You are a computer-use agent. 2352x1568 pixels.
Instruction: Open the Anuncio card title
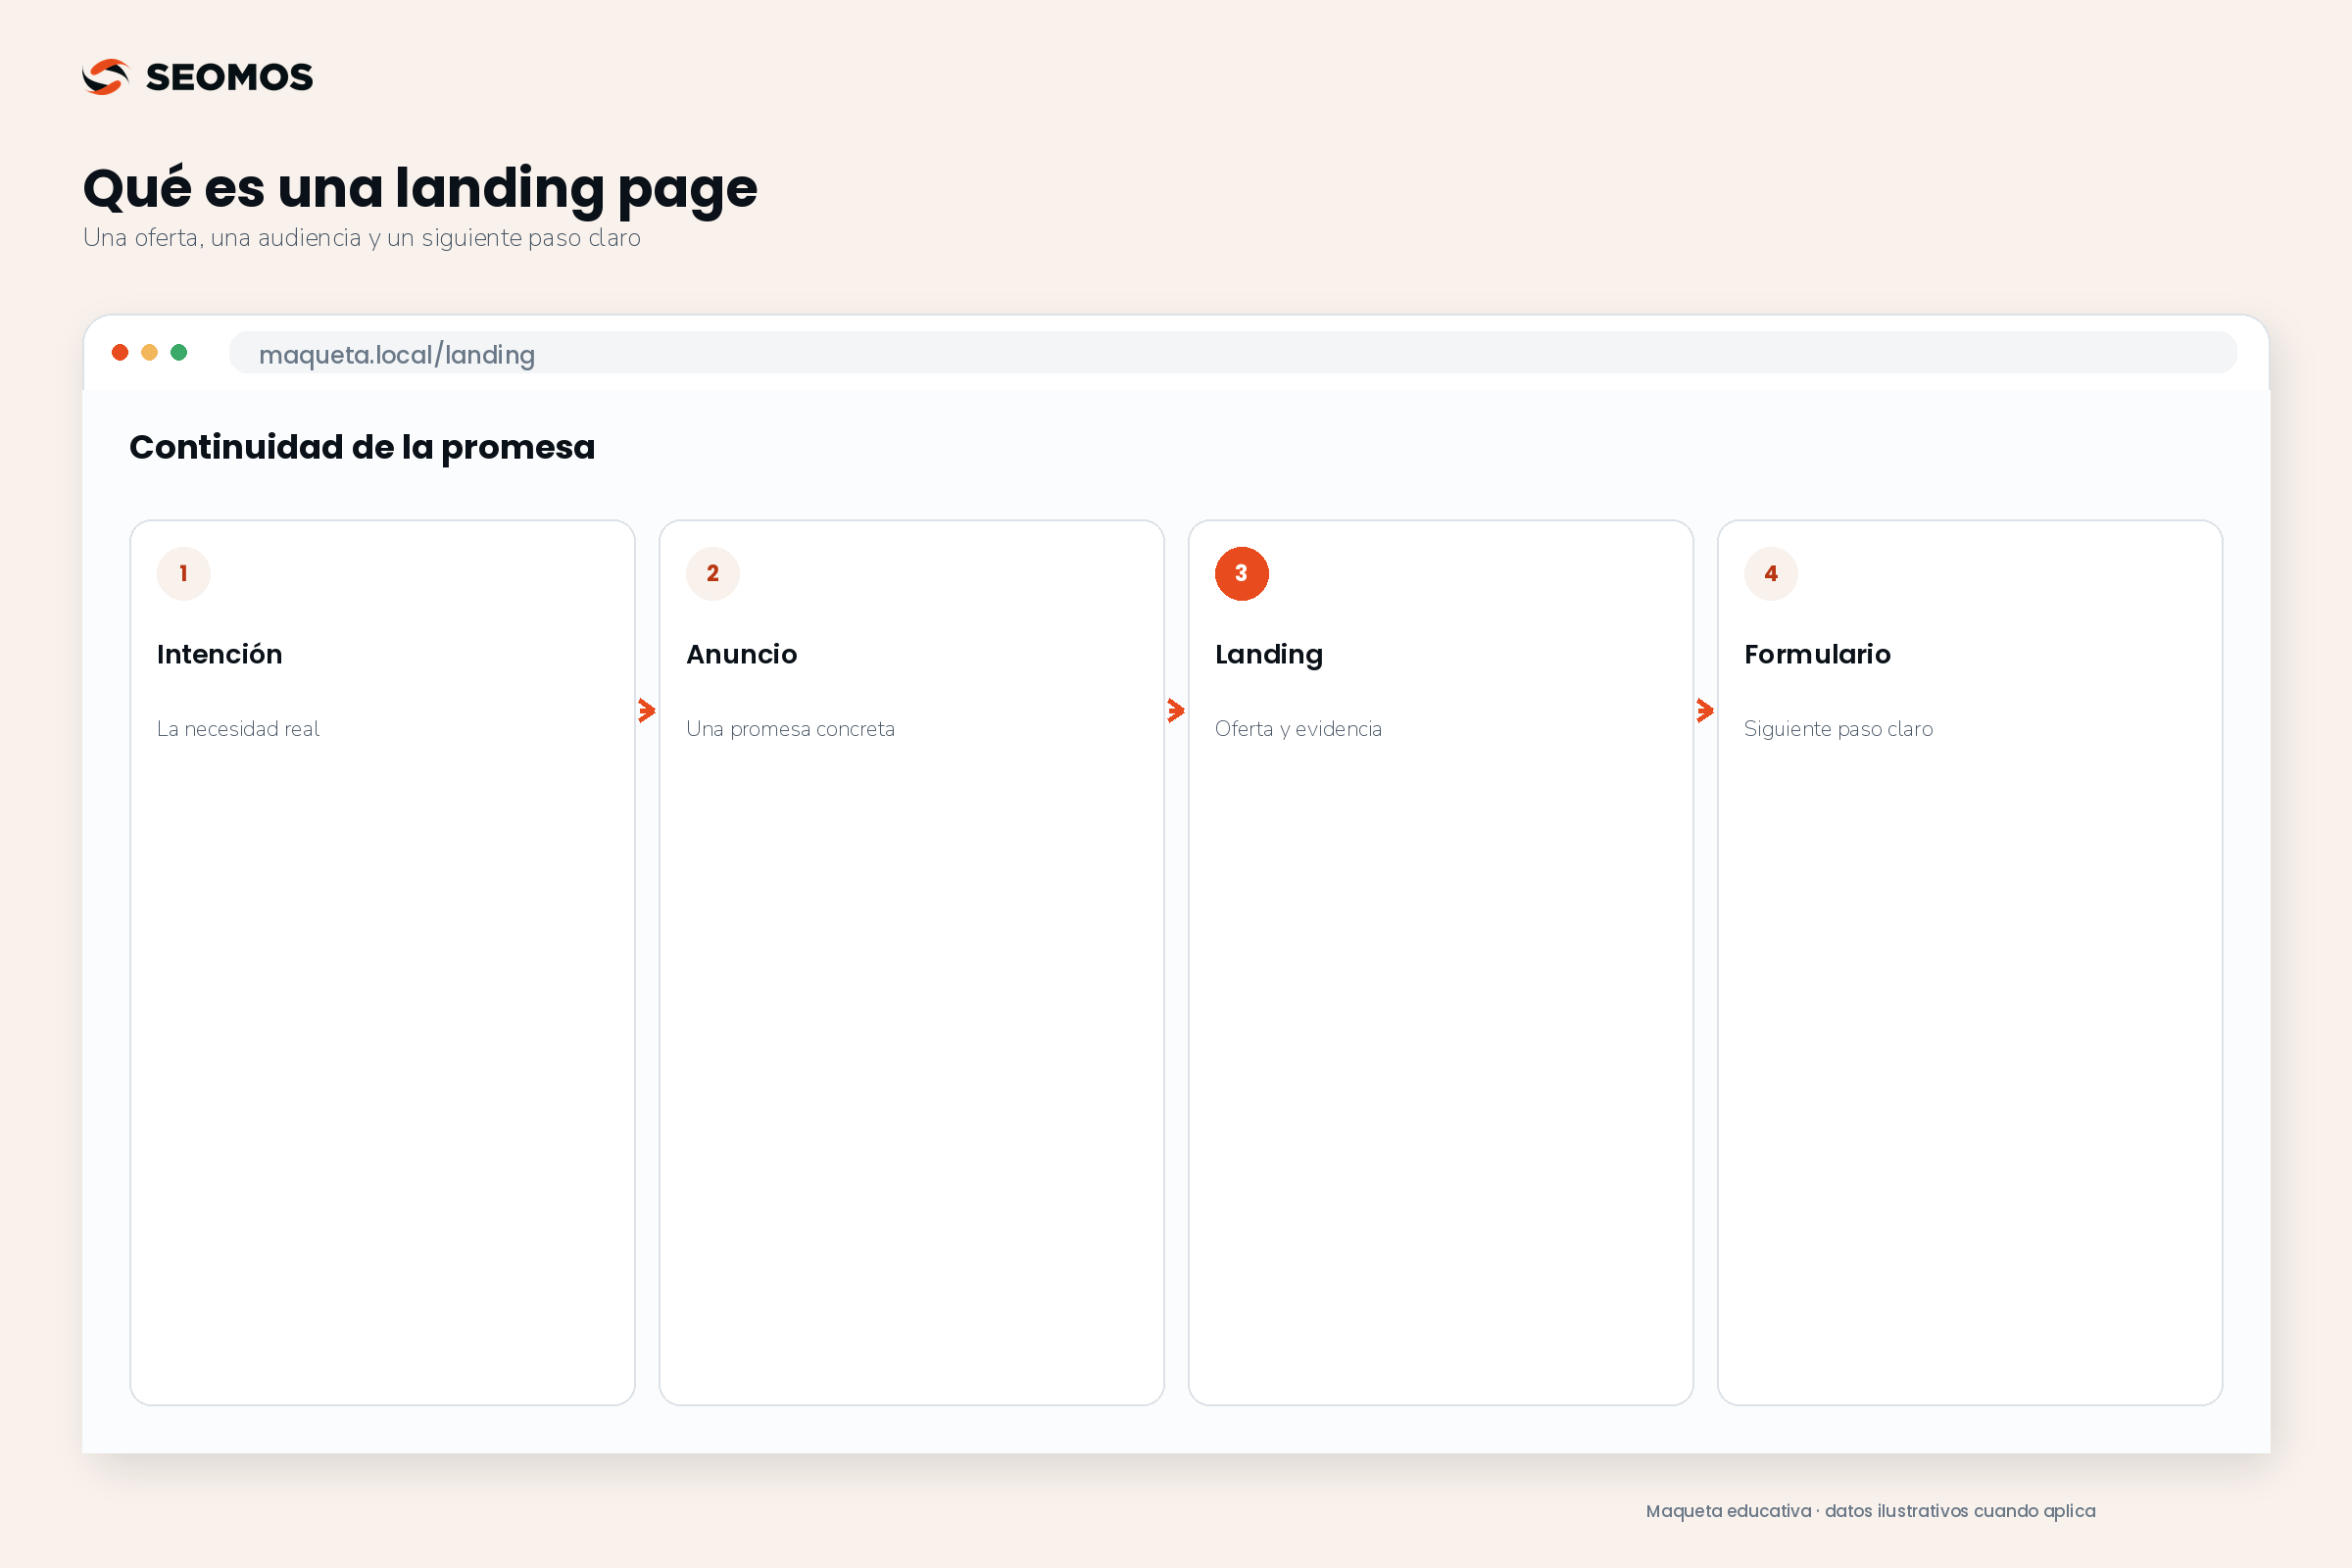[742, 654]
